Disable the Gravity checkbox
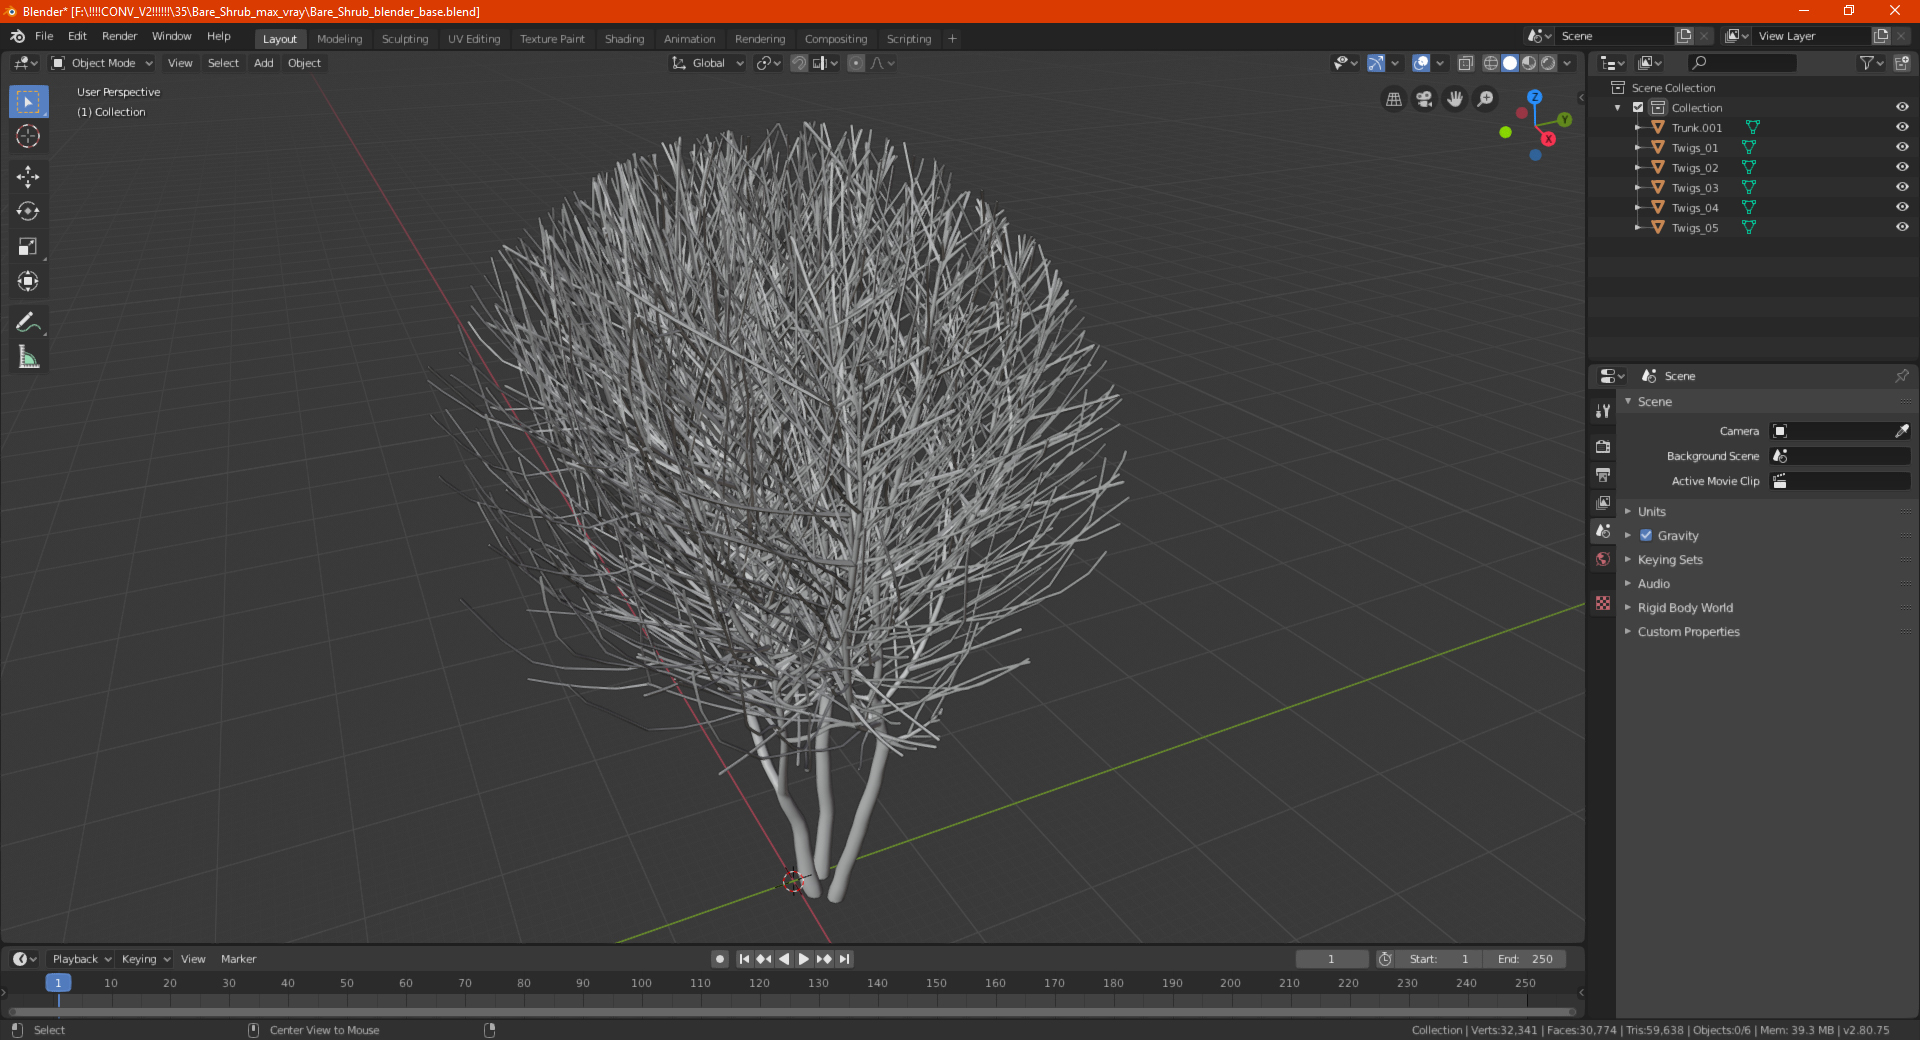 (x=1646, y=535)
